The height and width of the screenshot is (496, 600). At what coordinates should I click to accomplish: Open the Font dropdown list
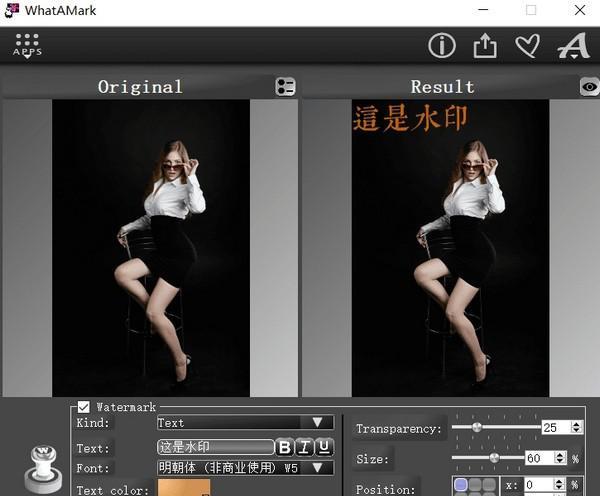click(x=245, y=467)
